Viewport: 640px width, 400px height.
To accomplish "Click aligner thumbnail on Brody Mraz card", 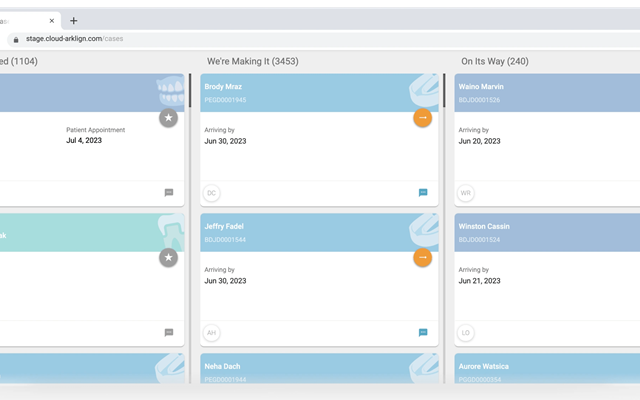I will tap(424, 90).
